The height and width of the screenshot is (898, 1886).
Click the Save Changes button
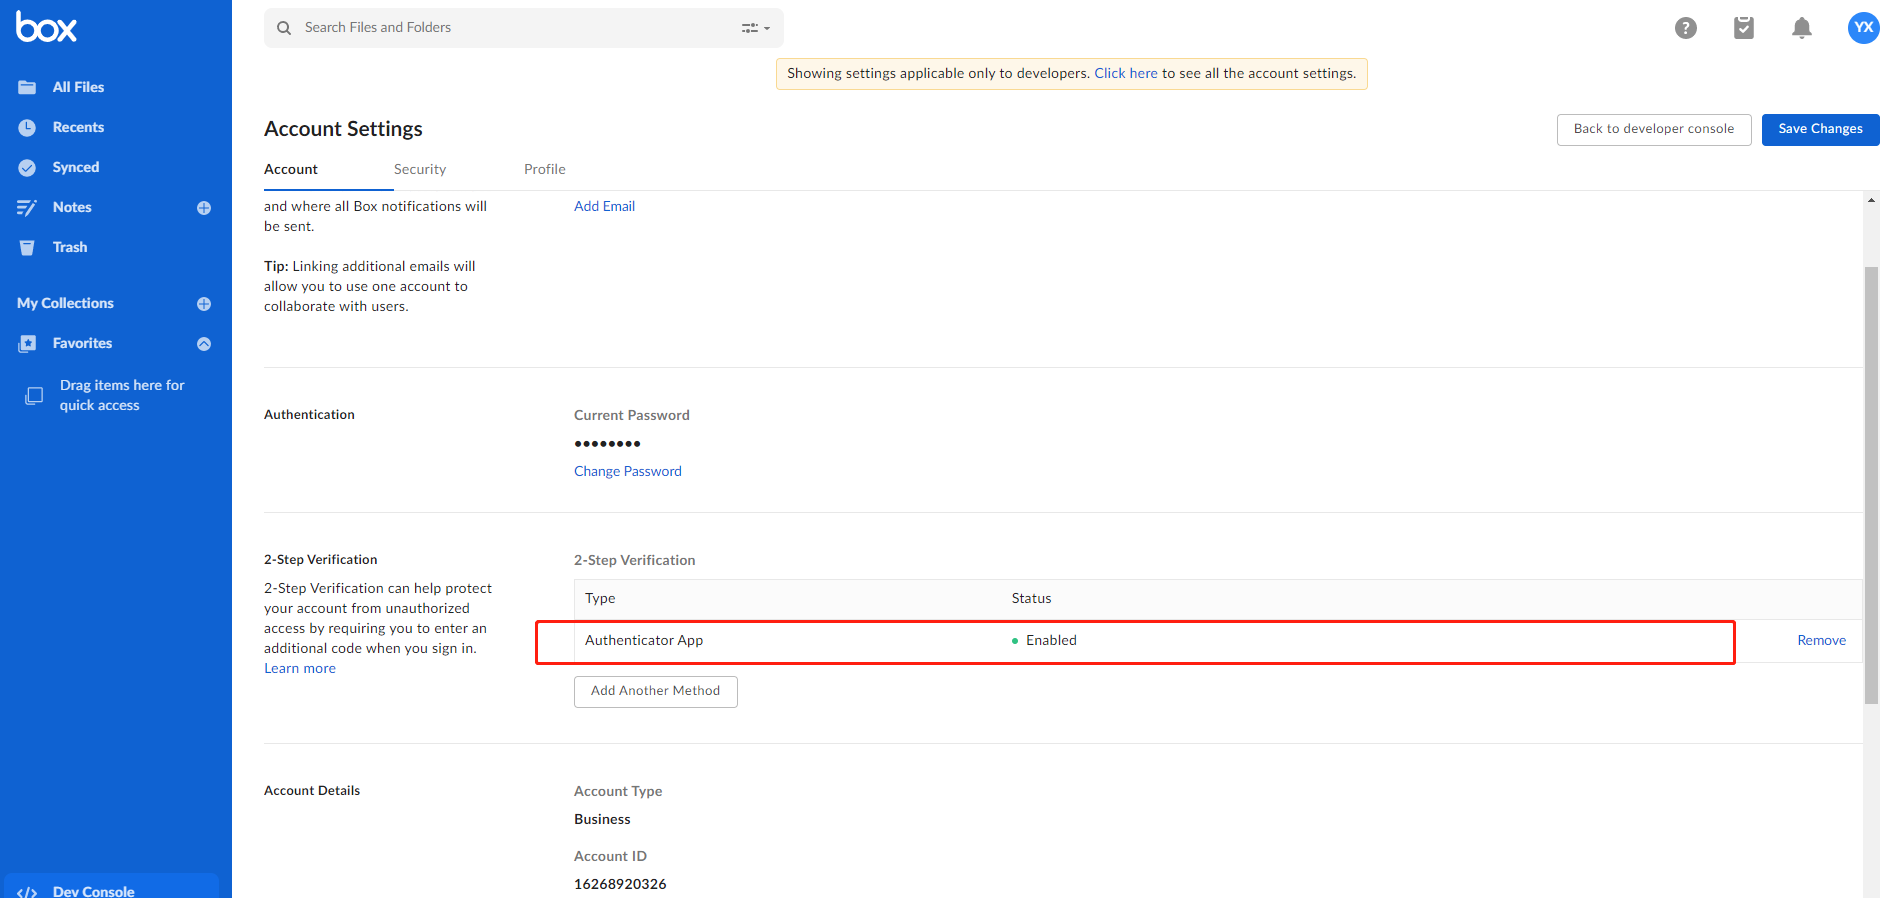coord(1820,129)
